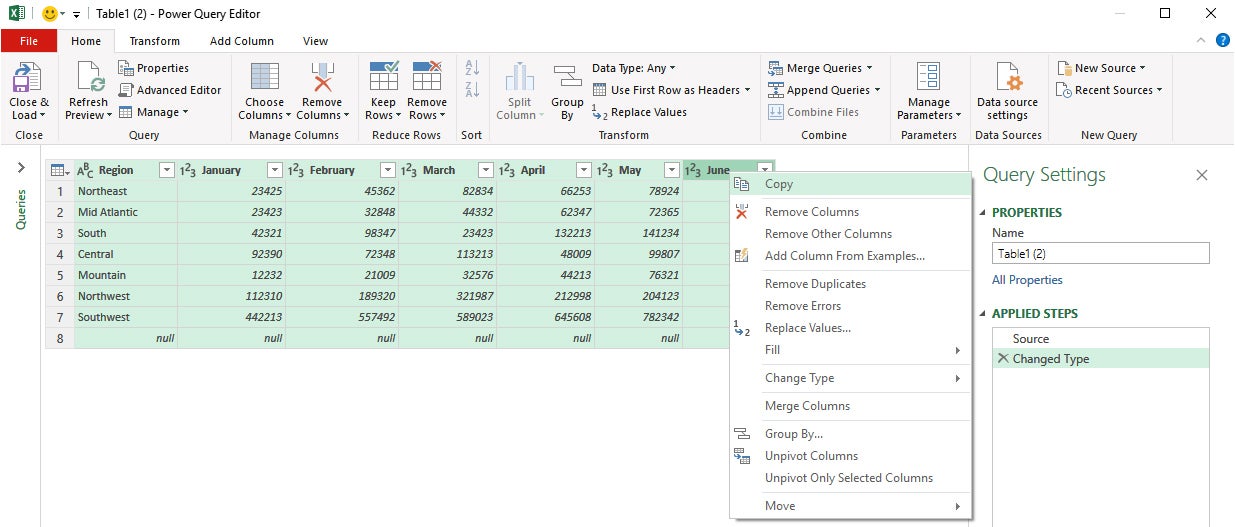Click the Region column text type icon

click(x=85, y=170)
